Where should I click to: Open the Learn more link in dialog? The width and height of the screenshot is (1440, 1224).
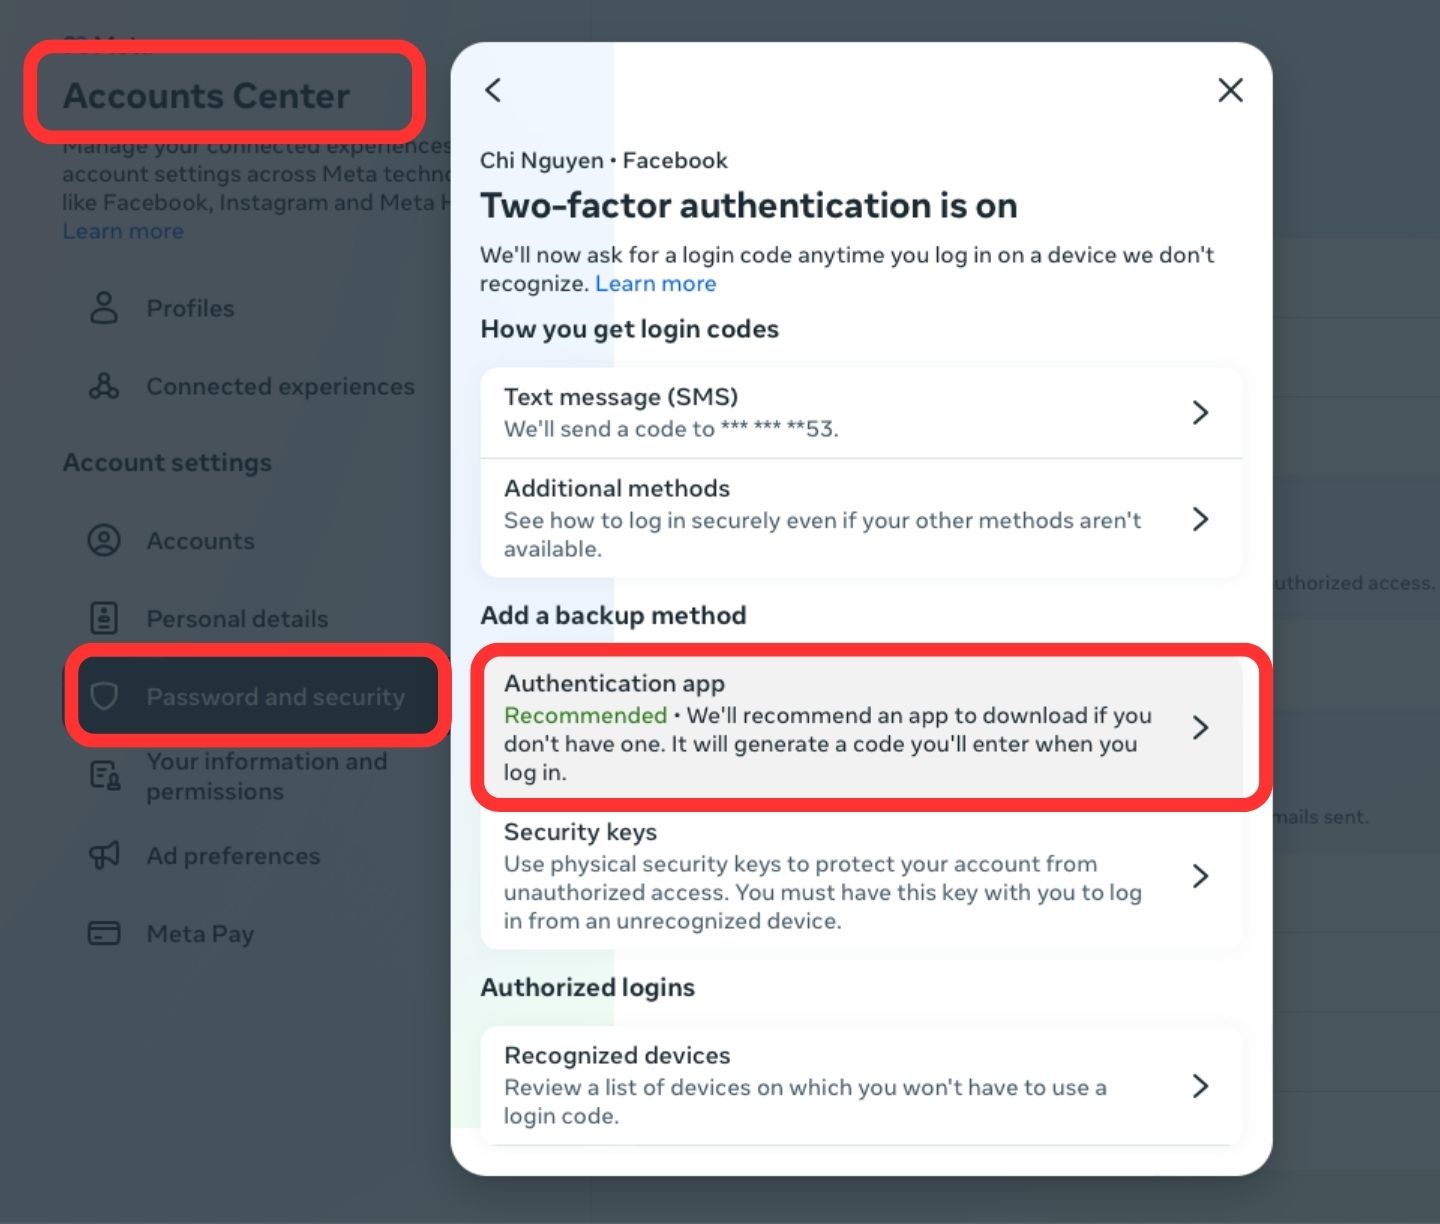tap(655, 284)
